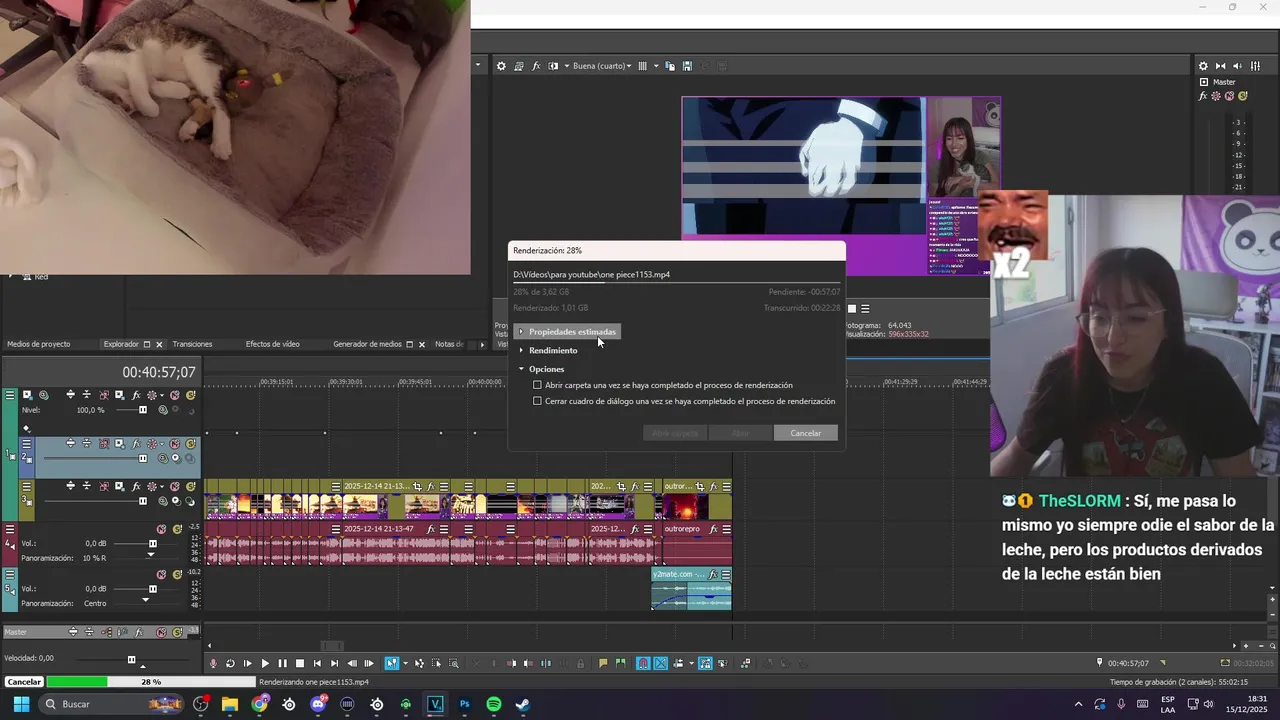Enable Abrir carpeta after render completes checkbox
Screen dimensions: 1280x720
tap(537, 385)
